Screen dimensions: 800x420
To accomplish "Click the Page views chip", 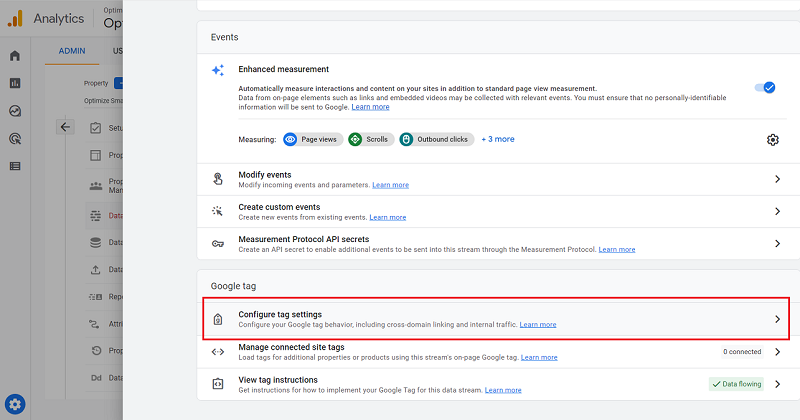I will 313,139.
